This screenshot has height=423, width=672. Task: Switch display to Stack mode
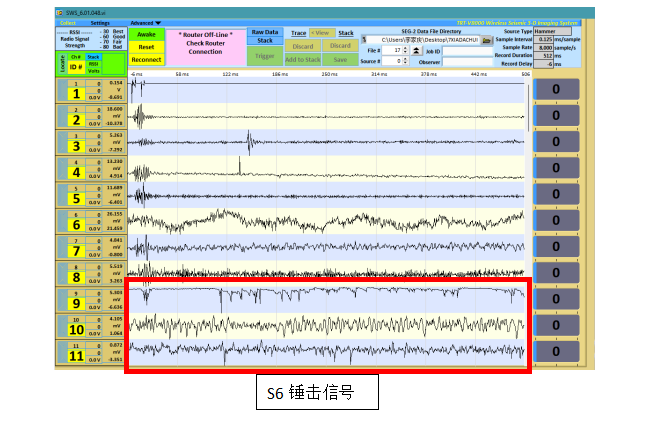[x=265, y=40]
